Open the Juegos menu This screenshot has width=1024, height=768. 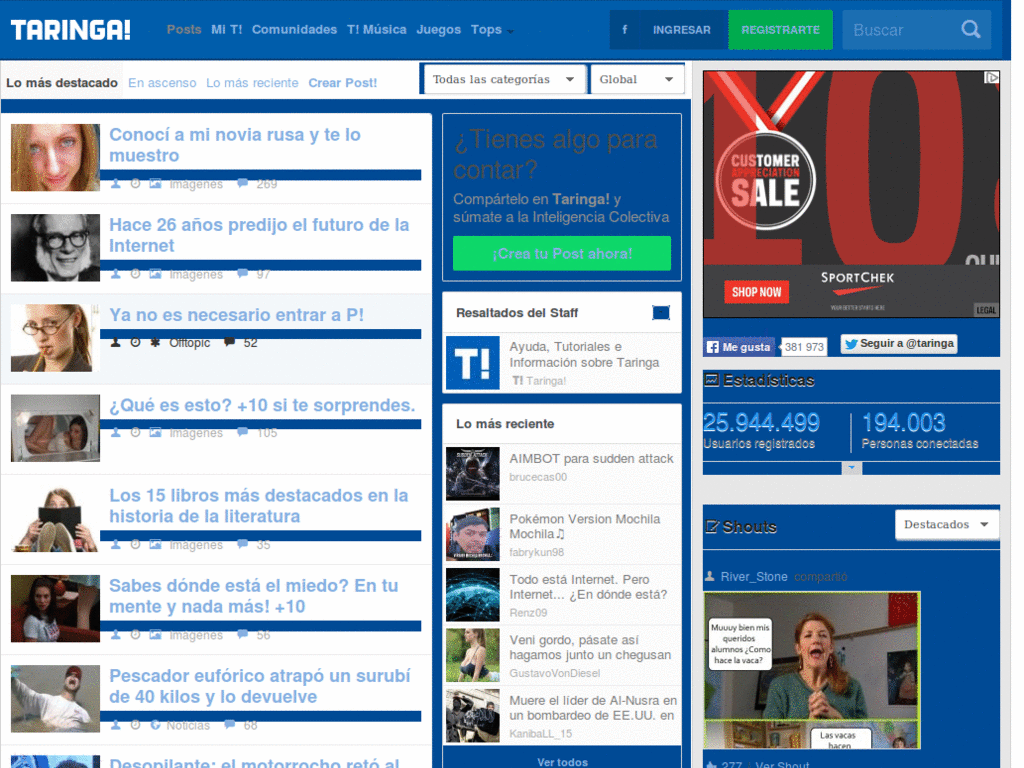pos(438,29)
